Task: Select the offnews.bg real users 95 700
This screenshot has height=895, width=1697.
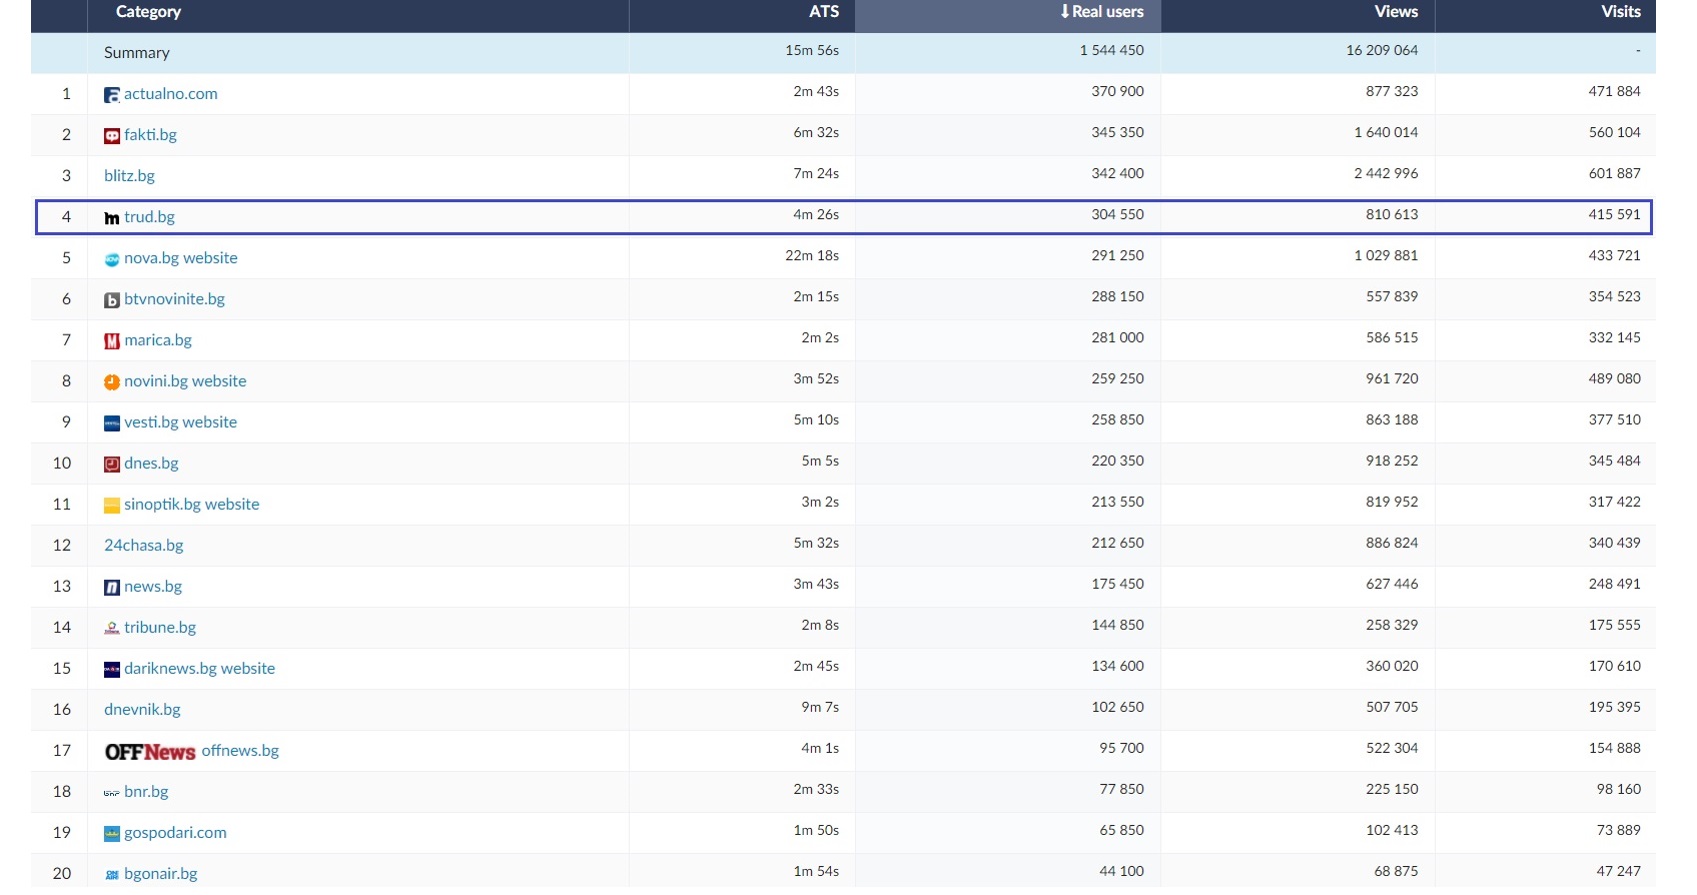Action: coord(1122,748)
